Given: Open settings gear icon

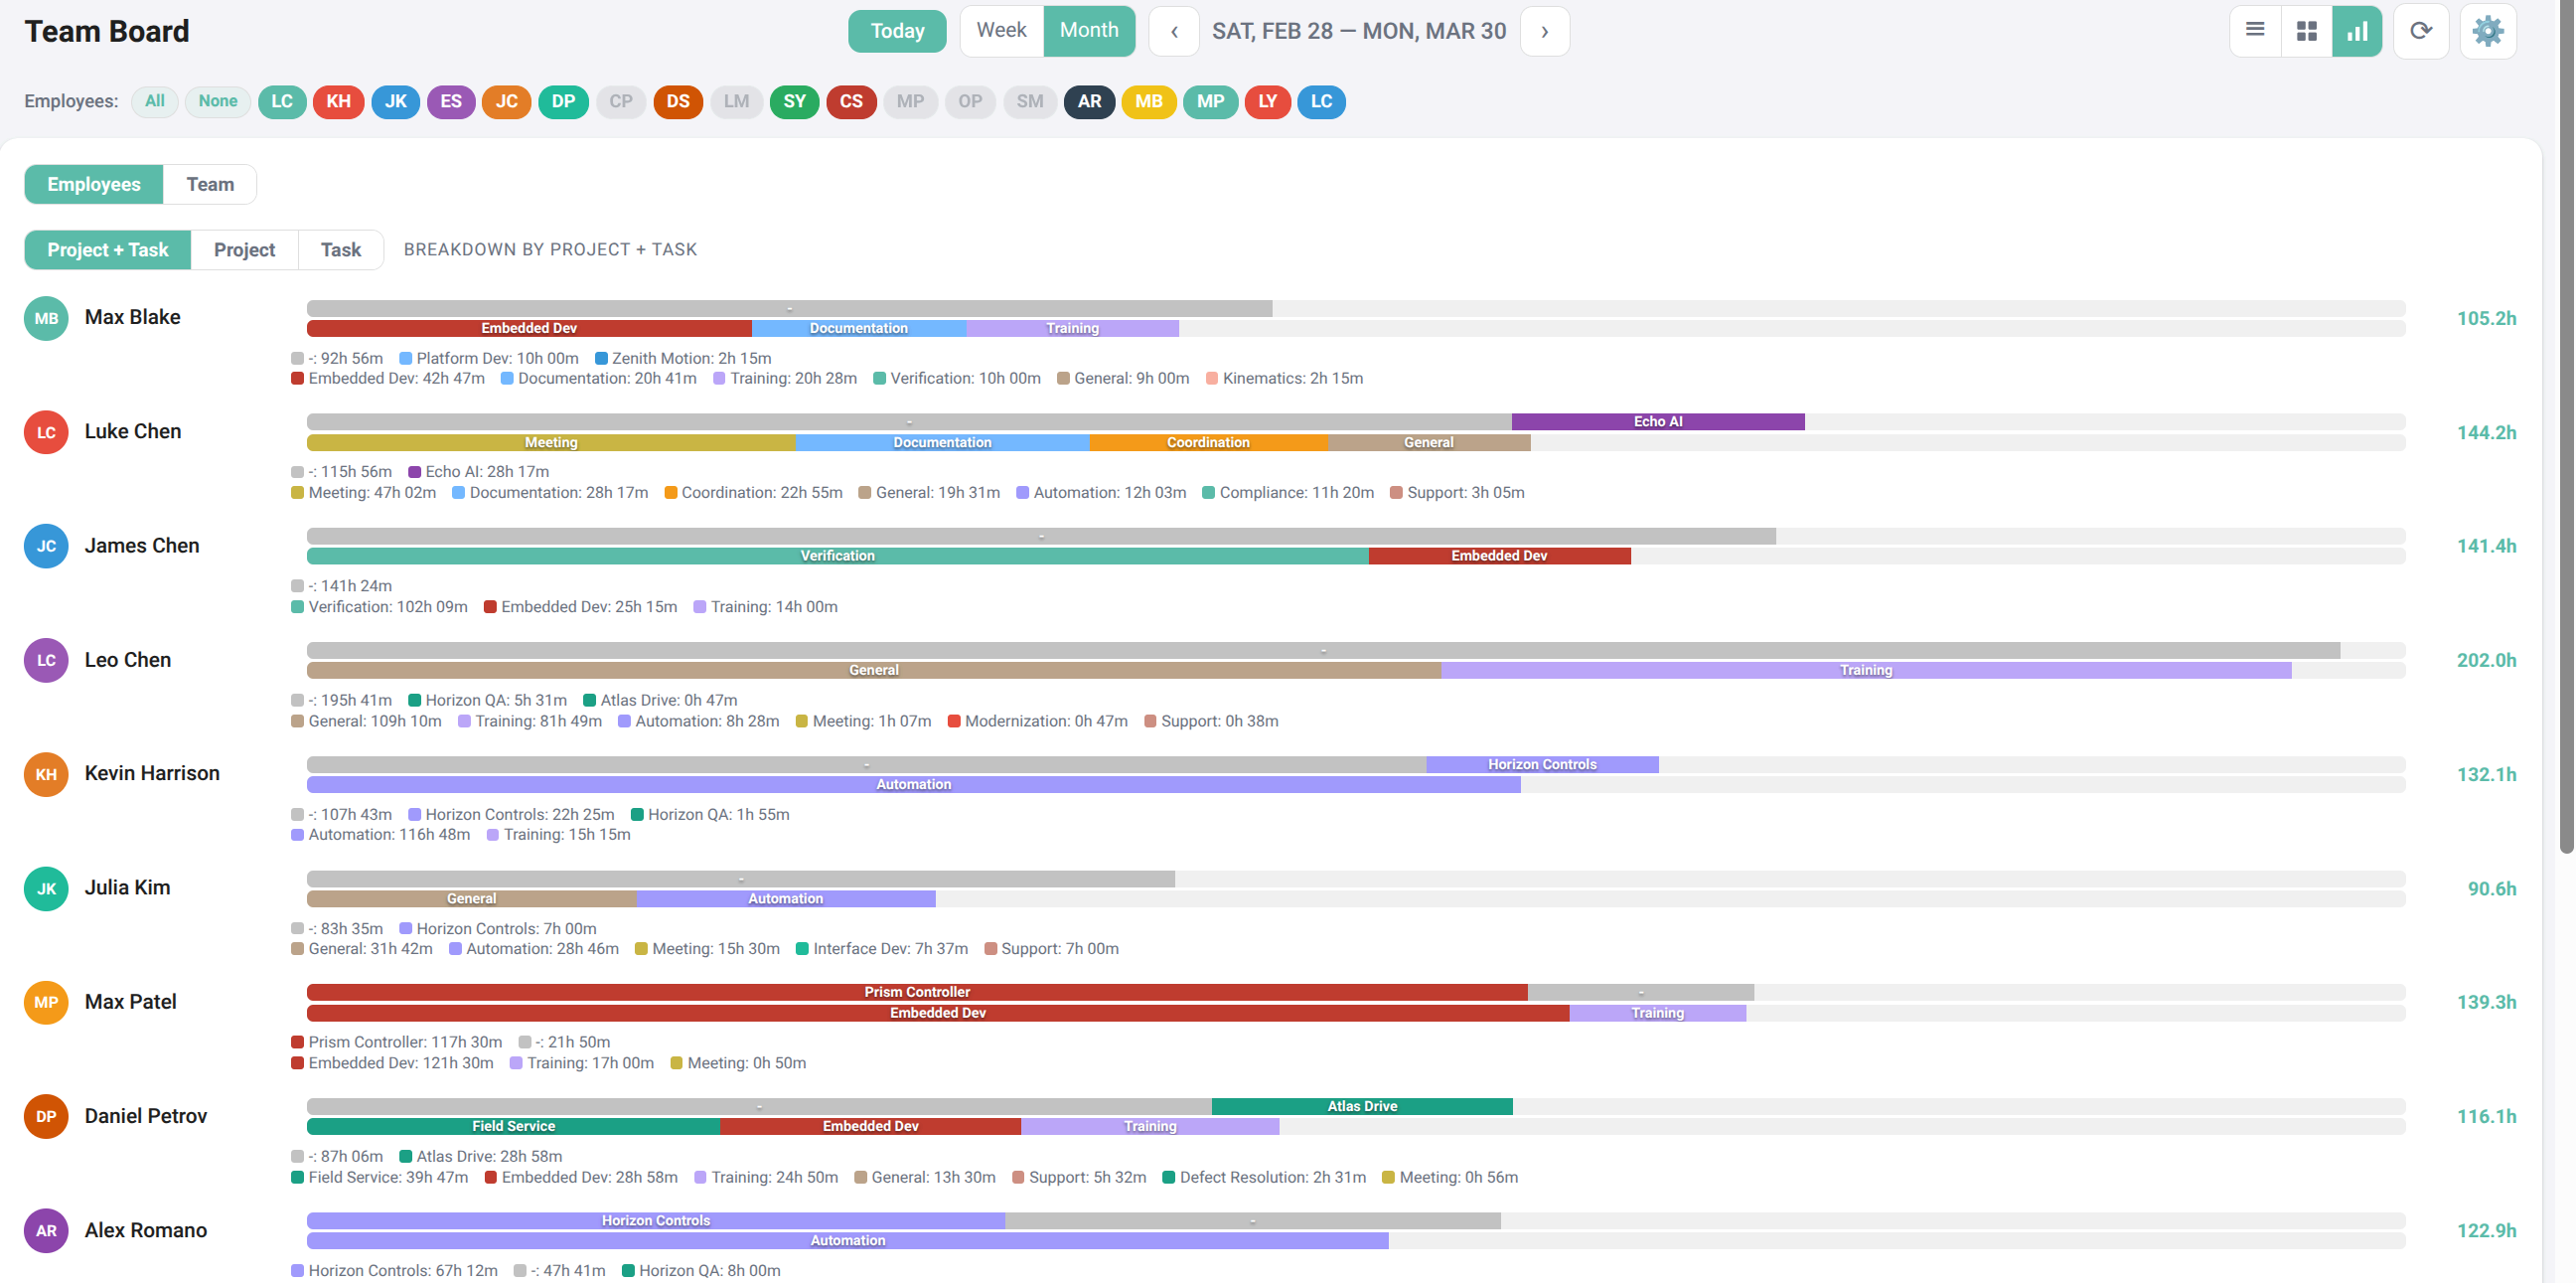Looking at the screenshot, I should tap(2487, 31).
